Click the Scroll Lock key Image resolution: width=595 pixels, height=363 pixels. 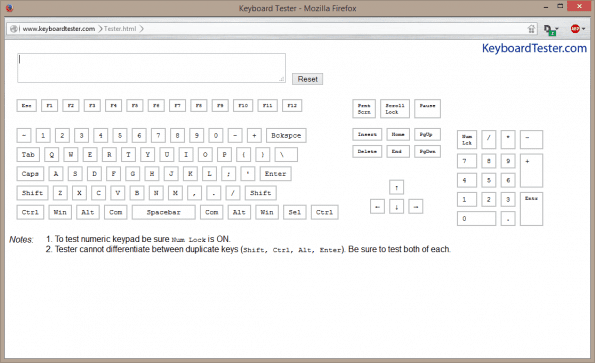coord(395,108)
